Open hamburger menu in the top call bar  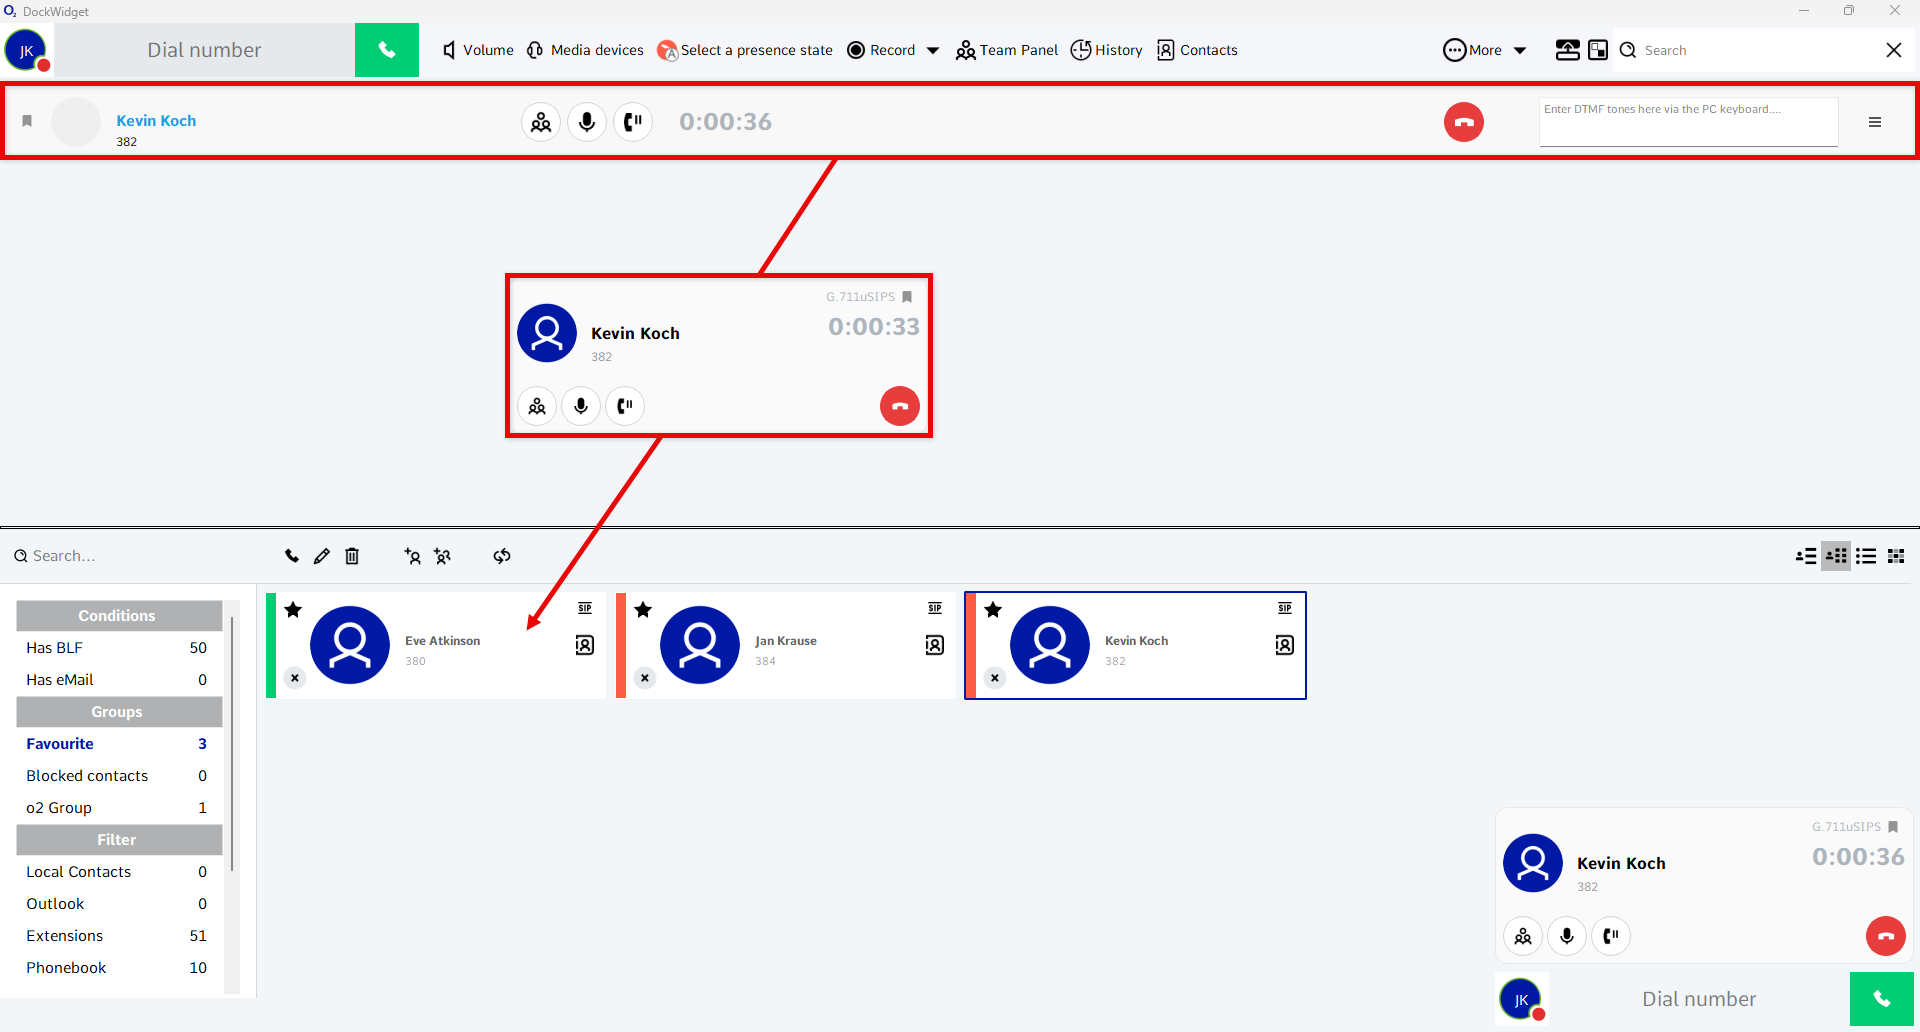coord(1875,122)
